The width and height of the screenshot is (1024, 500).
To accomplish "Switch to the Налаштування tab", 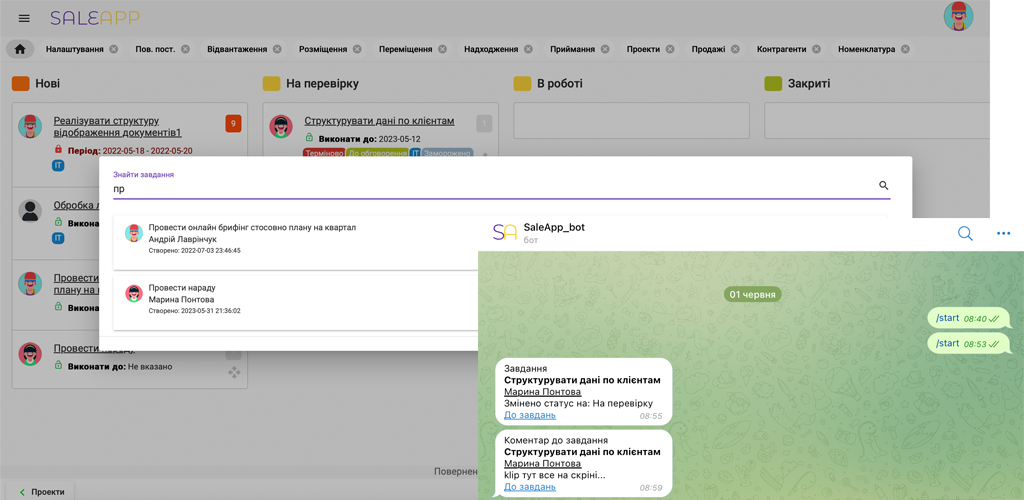I will (x=74, y=49).
